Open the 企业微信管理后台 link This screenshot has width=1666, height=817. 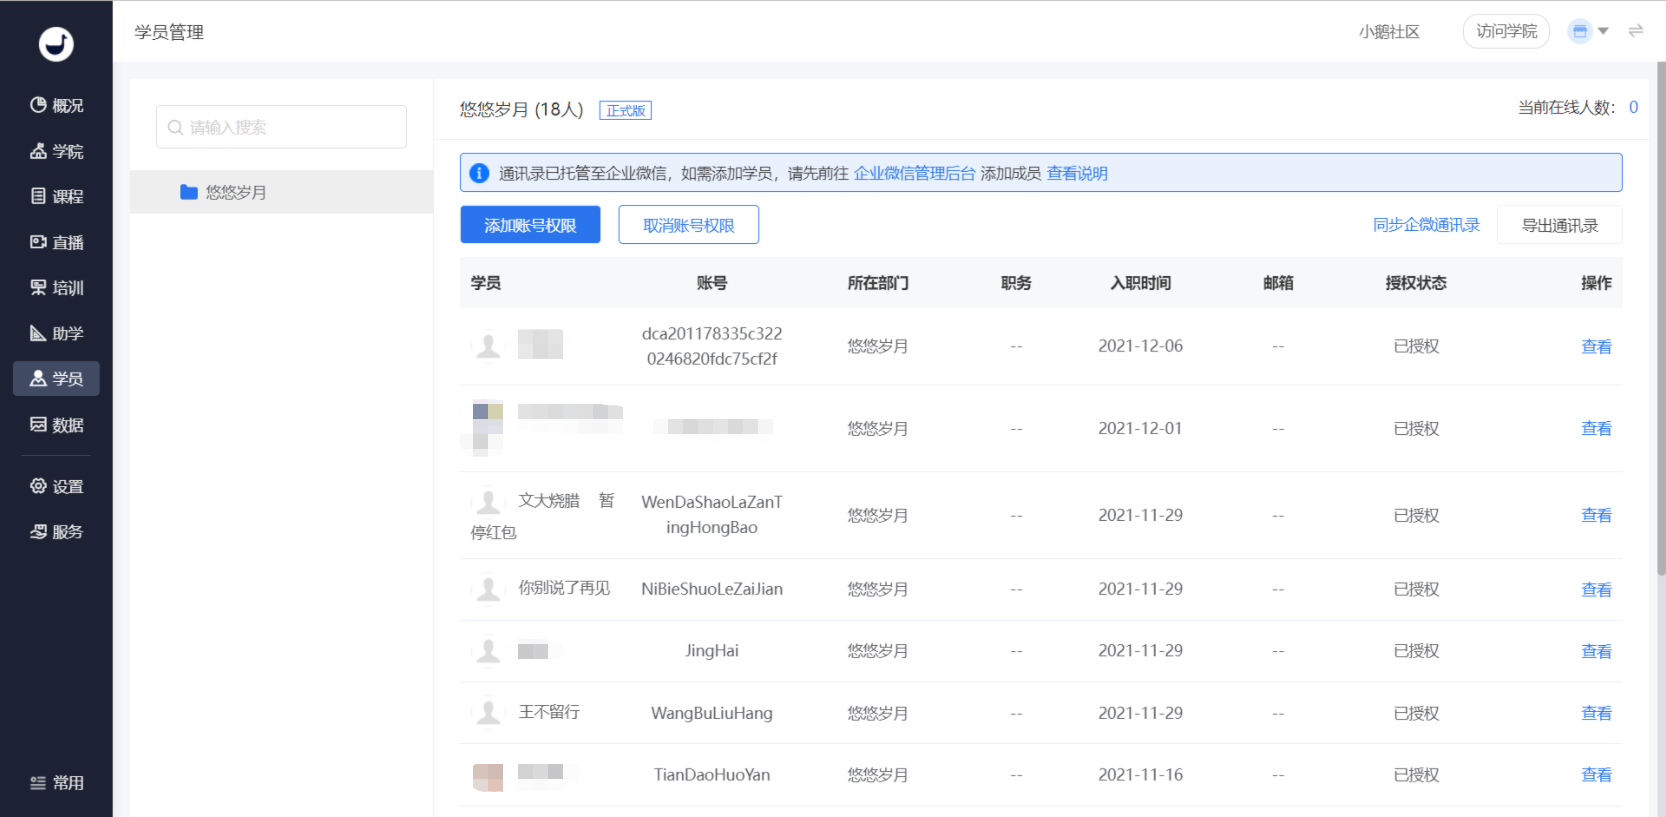pyautogui.click(x=914, y=174)
